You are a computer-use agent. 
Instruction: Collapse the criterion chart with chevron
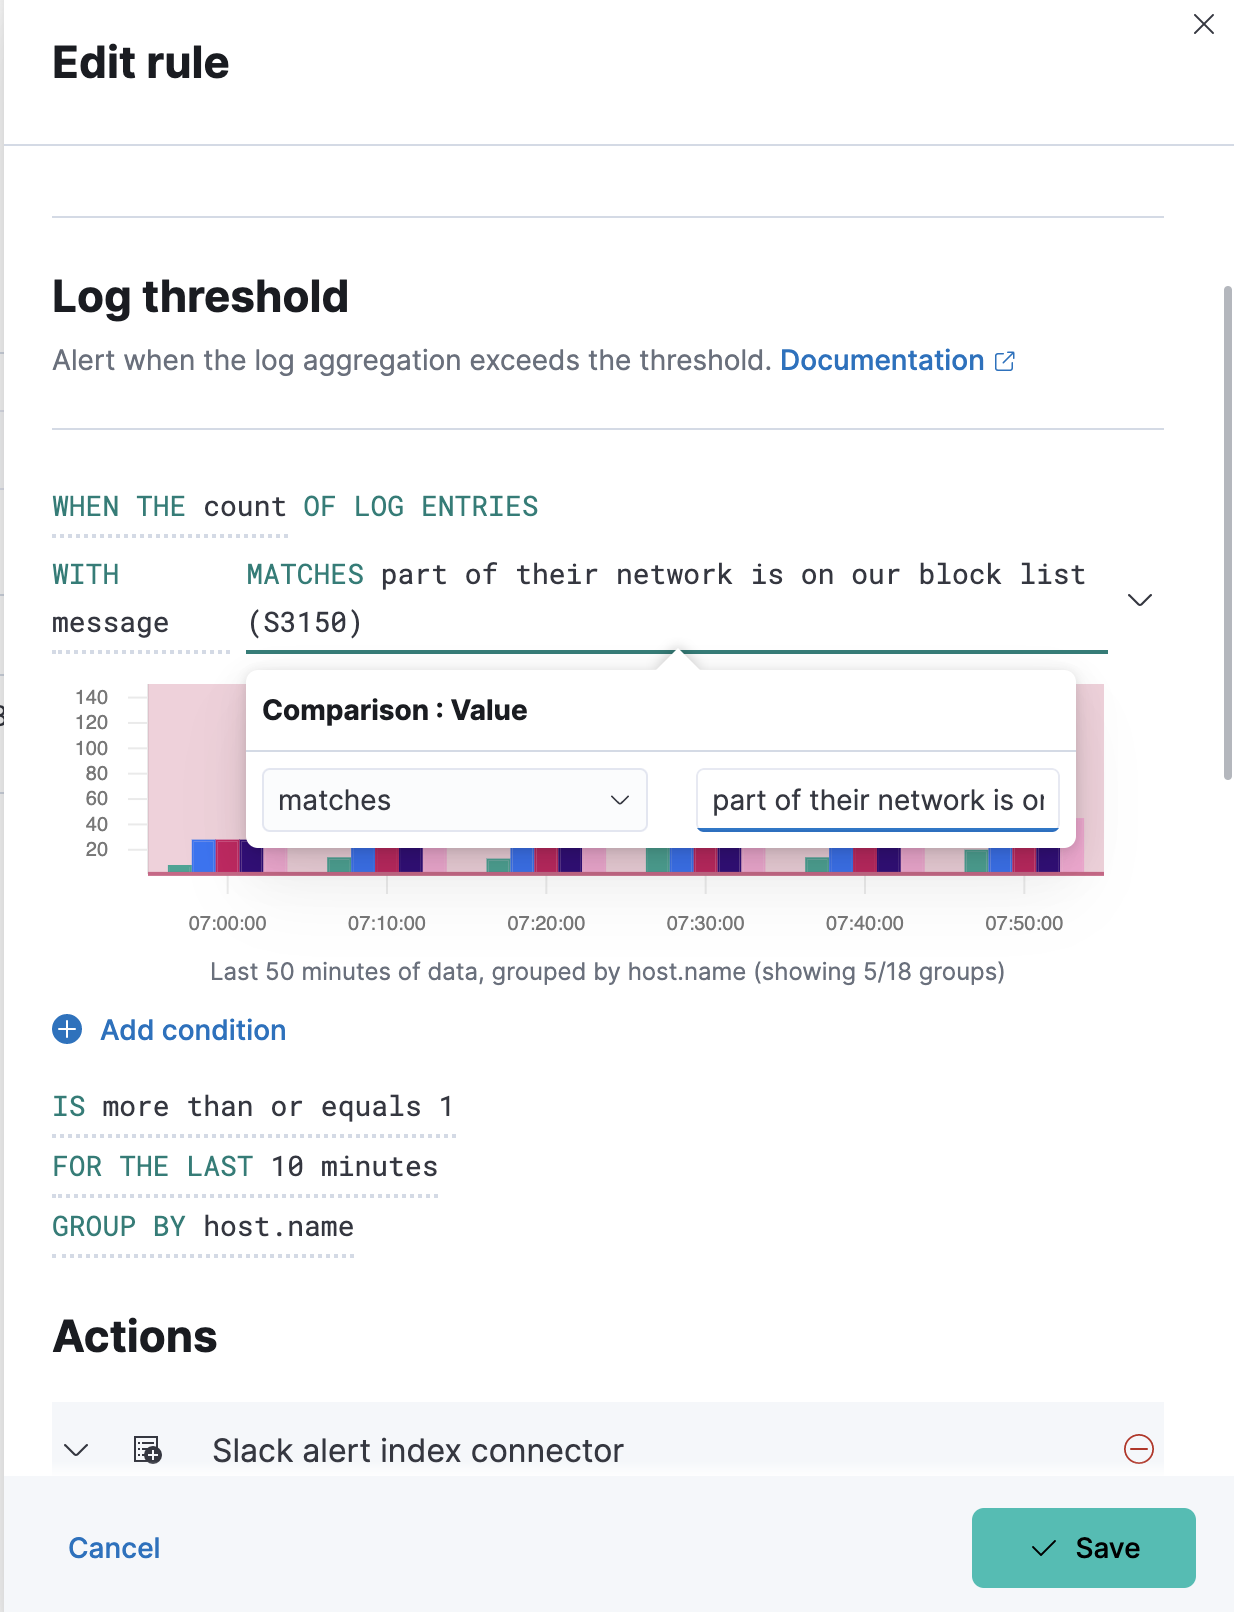1139,600
